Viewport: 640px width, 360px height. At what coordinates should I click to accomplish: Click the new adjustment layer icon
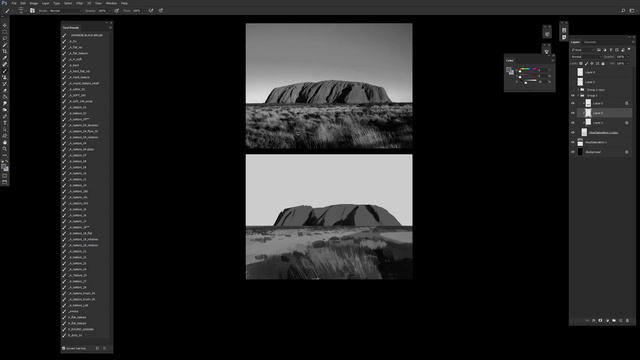point(607,321)
